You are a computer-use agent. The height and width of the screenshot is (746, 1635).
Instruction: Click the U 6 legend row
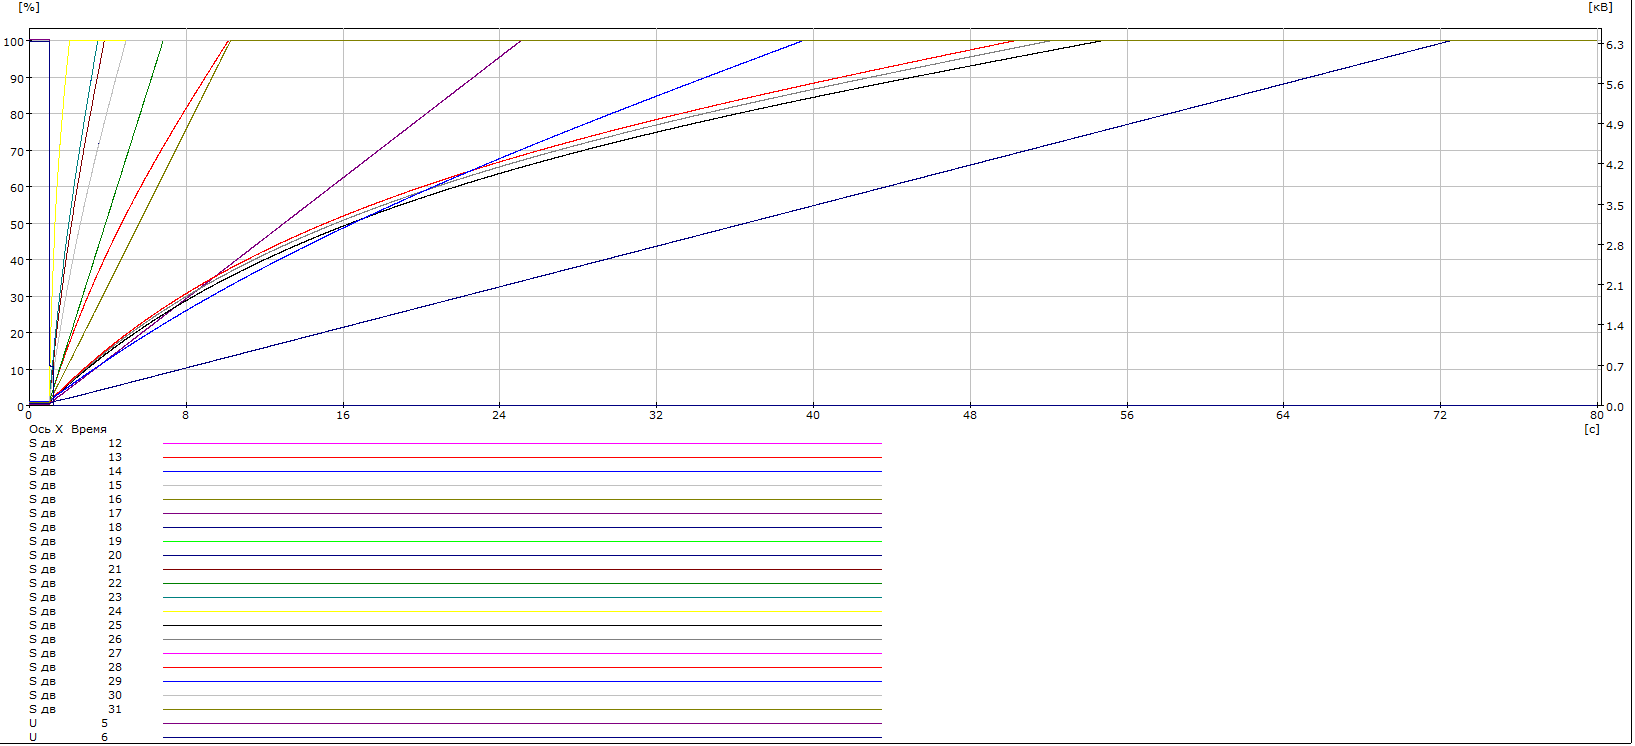[x=68, y=737]
